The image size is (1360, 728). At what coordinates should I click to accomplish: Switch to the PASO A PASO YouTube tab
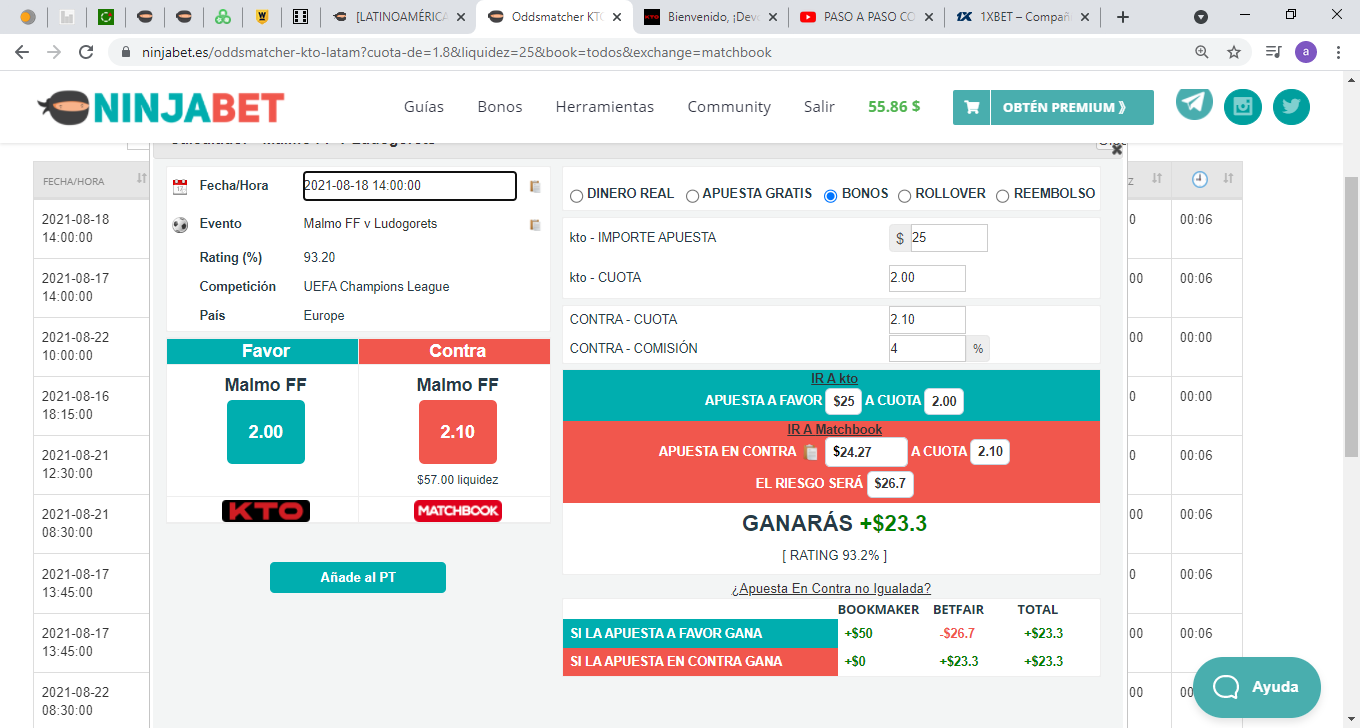click(865, 17)
